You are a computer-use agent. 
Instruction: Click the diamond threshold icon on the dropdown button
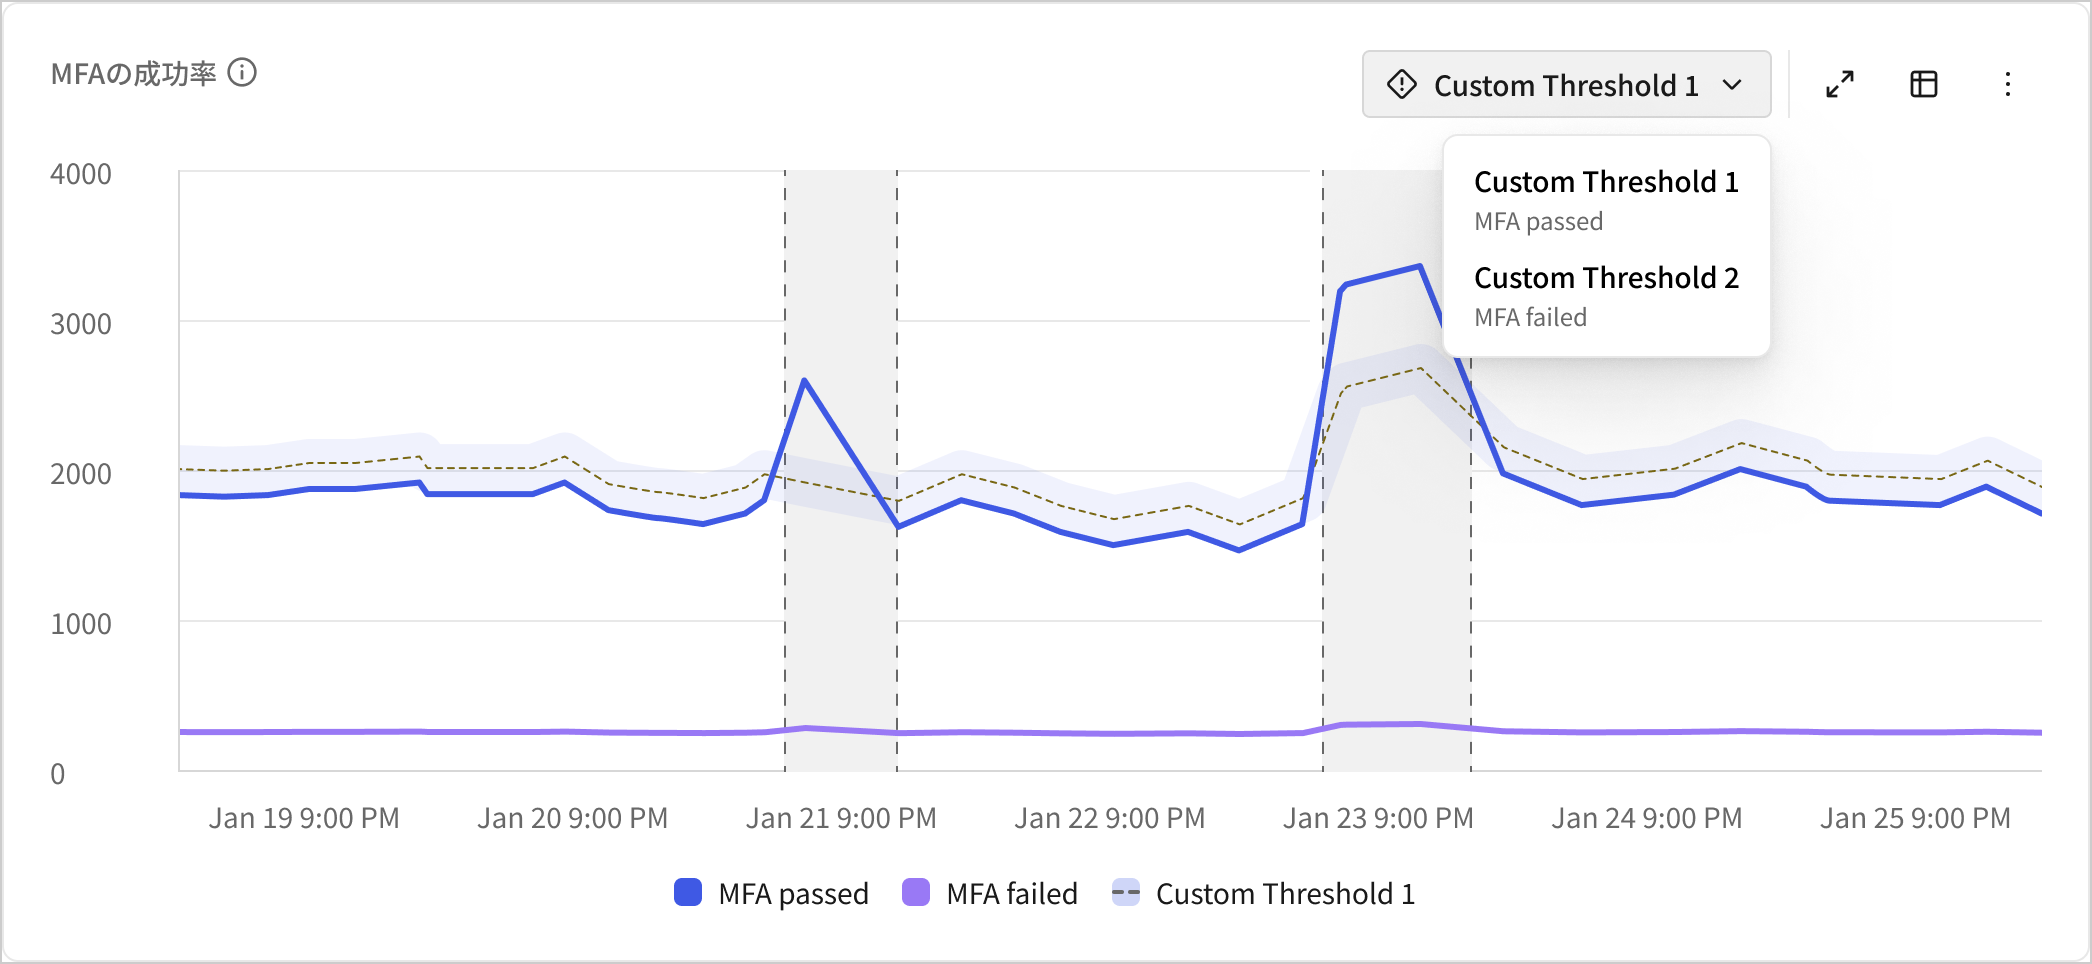[1403, 84]
